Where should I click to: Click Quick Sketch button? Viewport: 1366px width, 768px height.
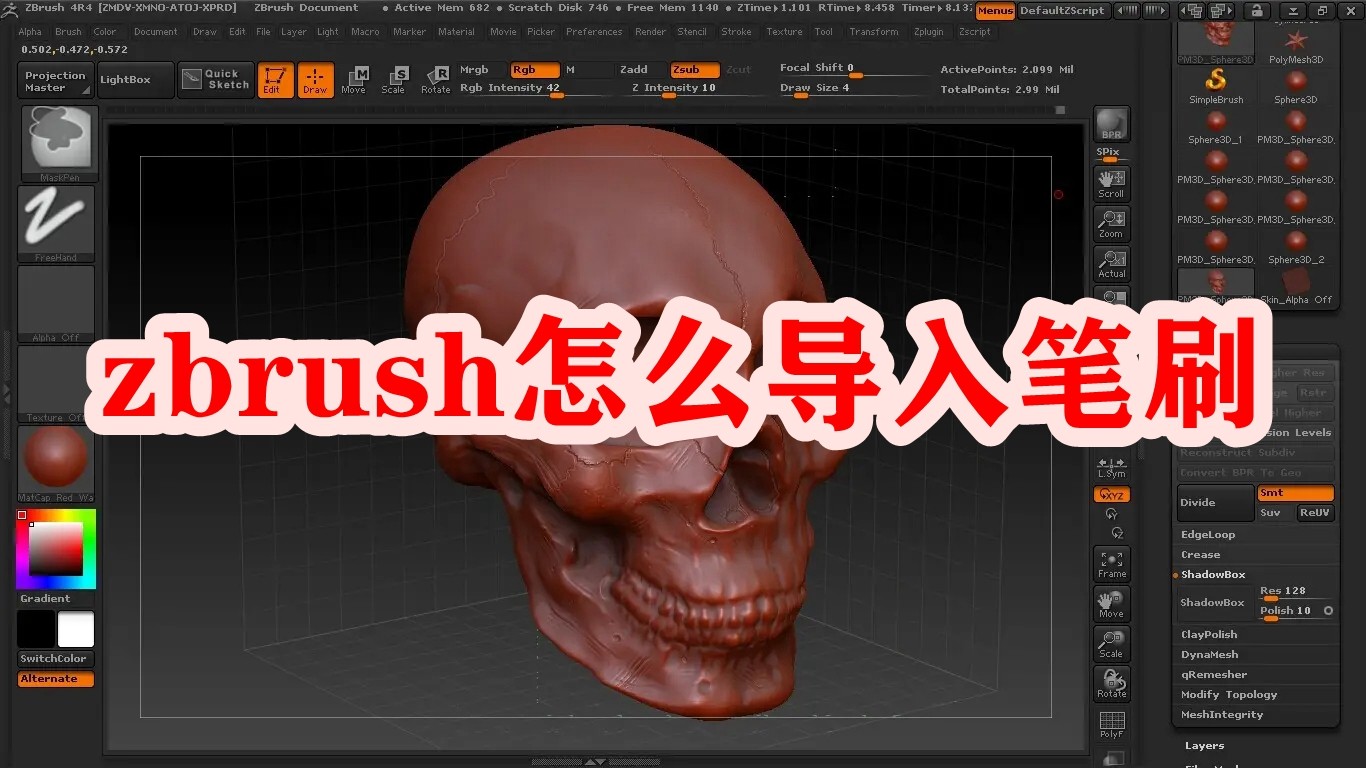(x=216, y=80)
